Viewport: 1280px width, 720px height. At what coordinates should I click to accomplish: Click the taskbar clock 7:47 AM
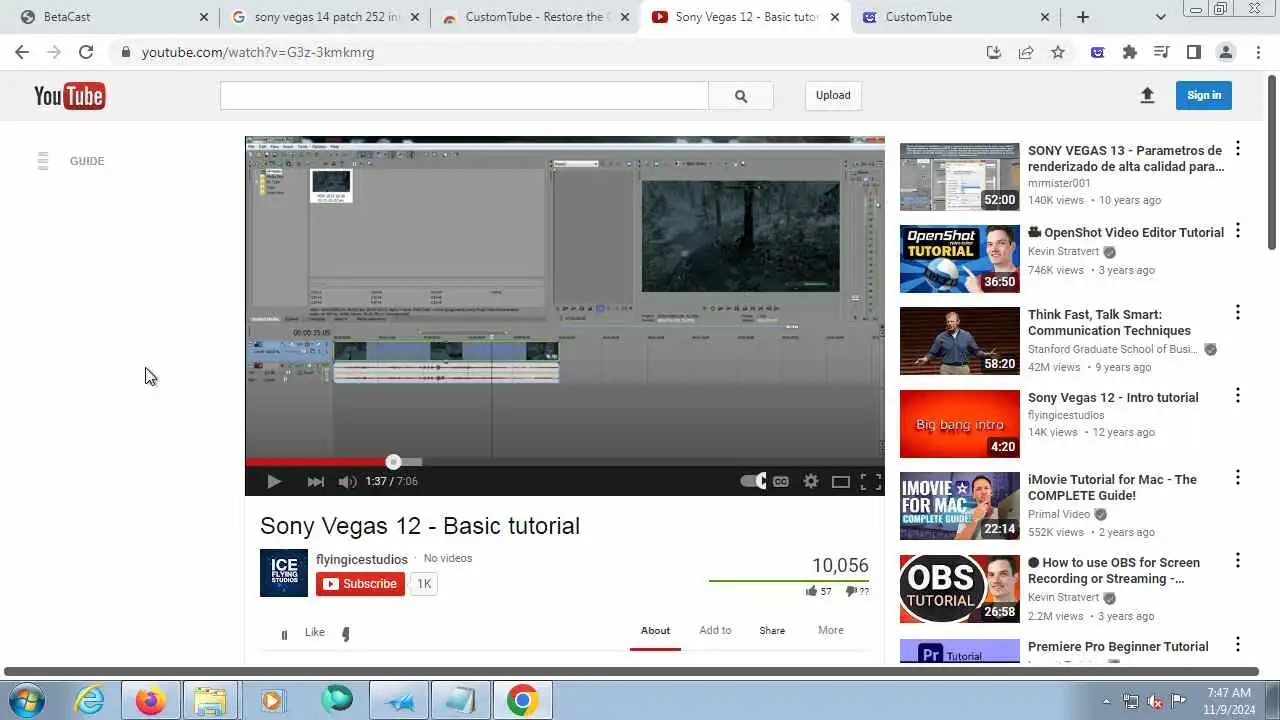(1229, 692)
